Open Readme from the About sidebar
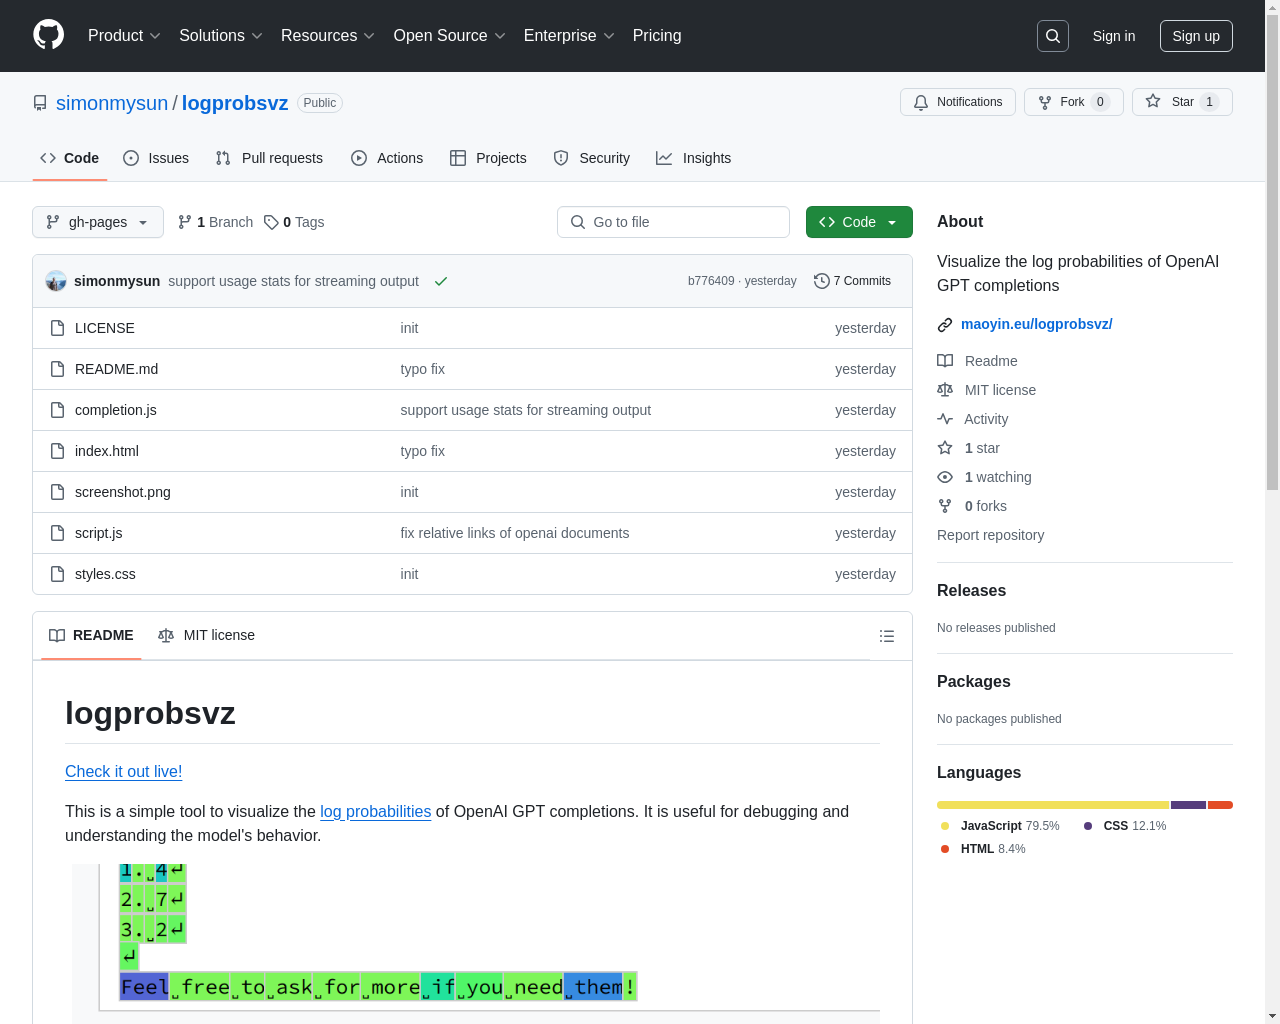This screenshot has width=1280, height=1024. click(x=977, y=361)
